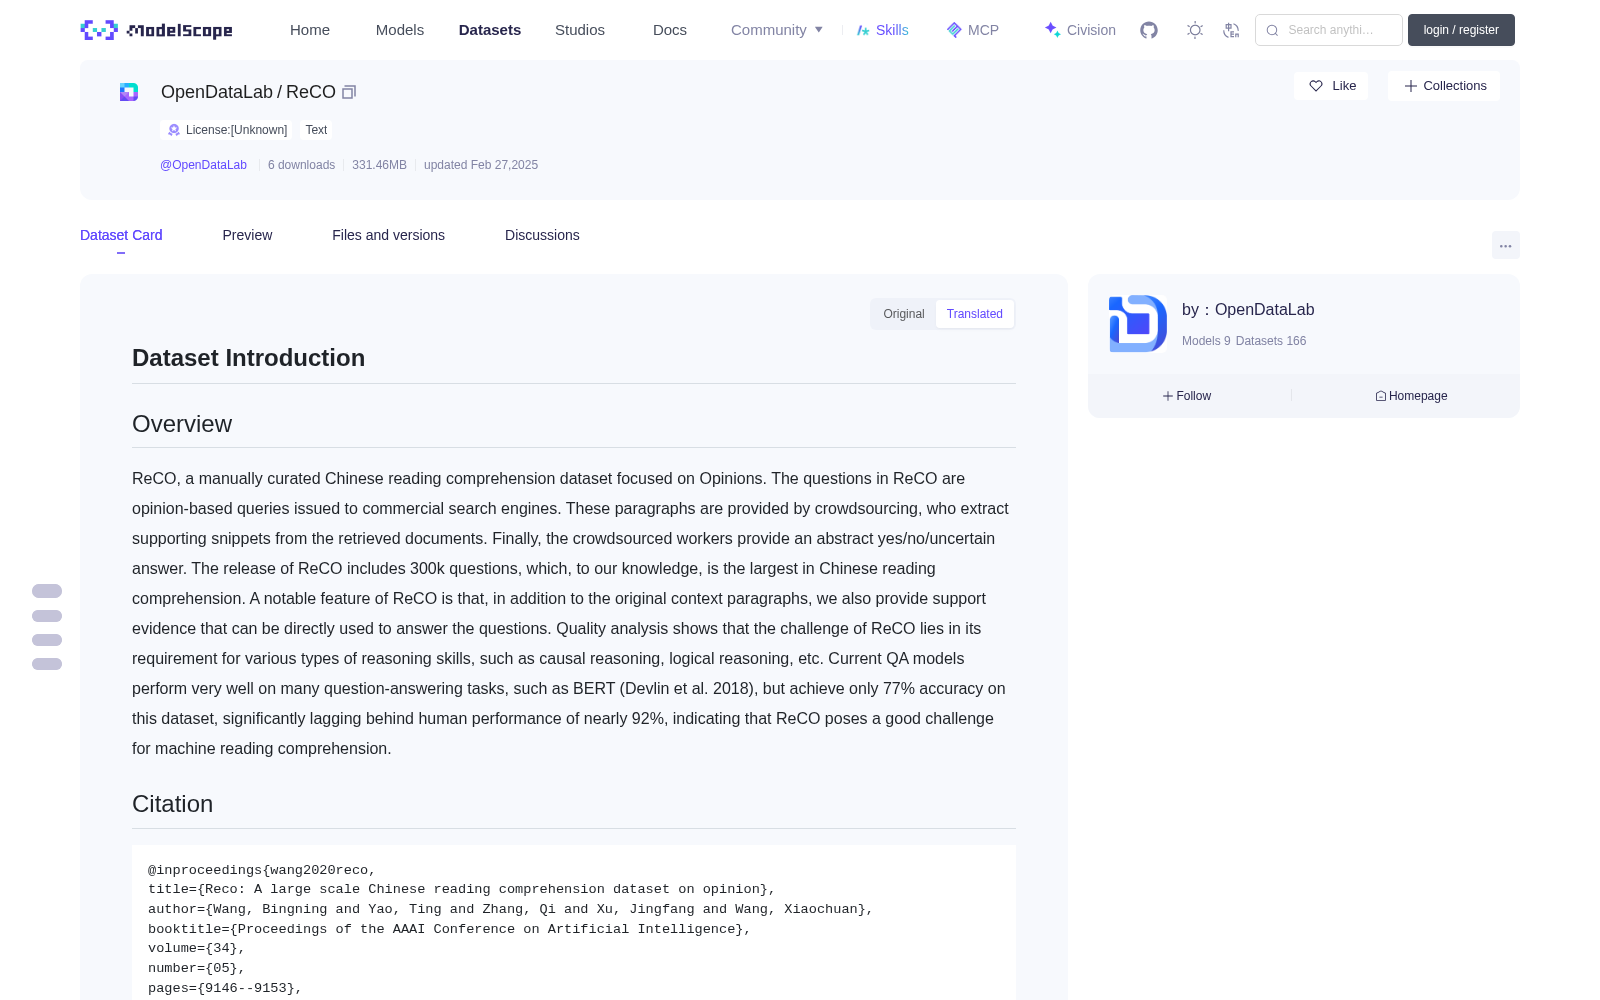View the Discussions tab
The image size is (1600, 1000).
(x=542, y=235)
